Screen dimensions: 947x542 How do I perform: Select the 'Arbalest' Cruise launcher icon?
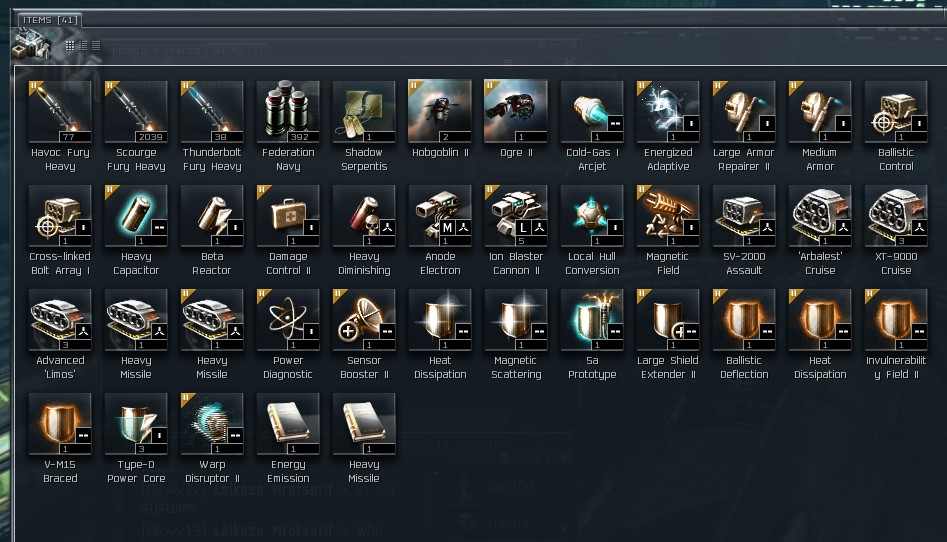(x=820, y=216)
